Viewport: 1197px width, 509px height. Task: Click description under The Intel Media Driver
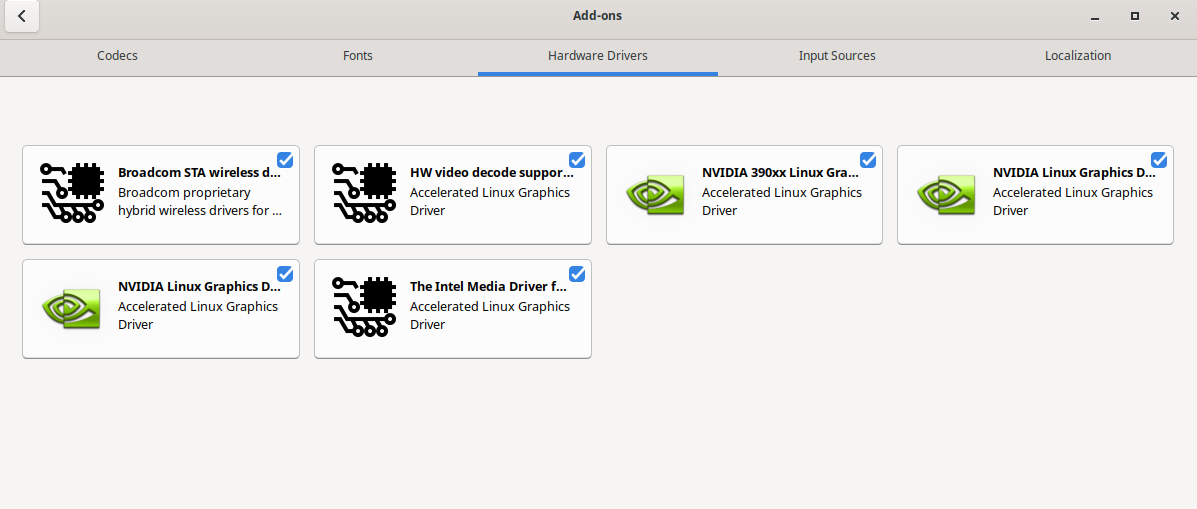pos(490,315)
